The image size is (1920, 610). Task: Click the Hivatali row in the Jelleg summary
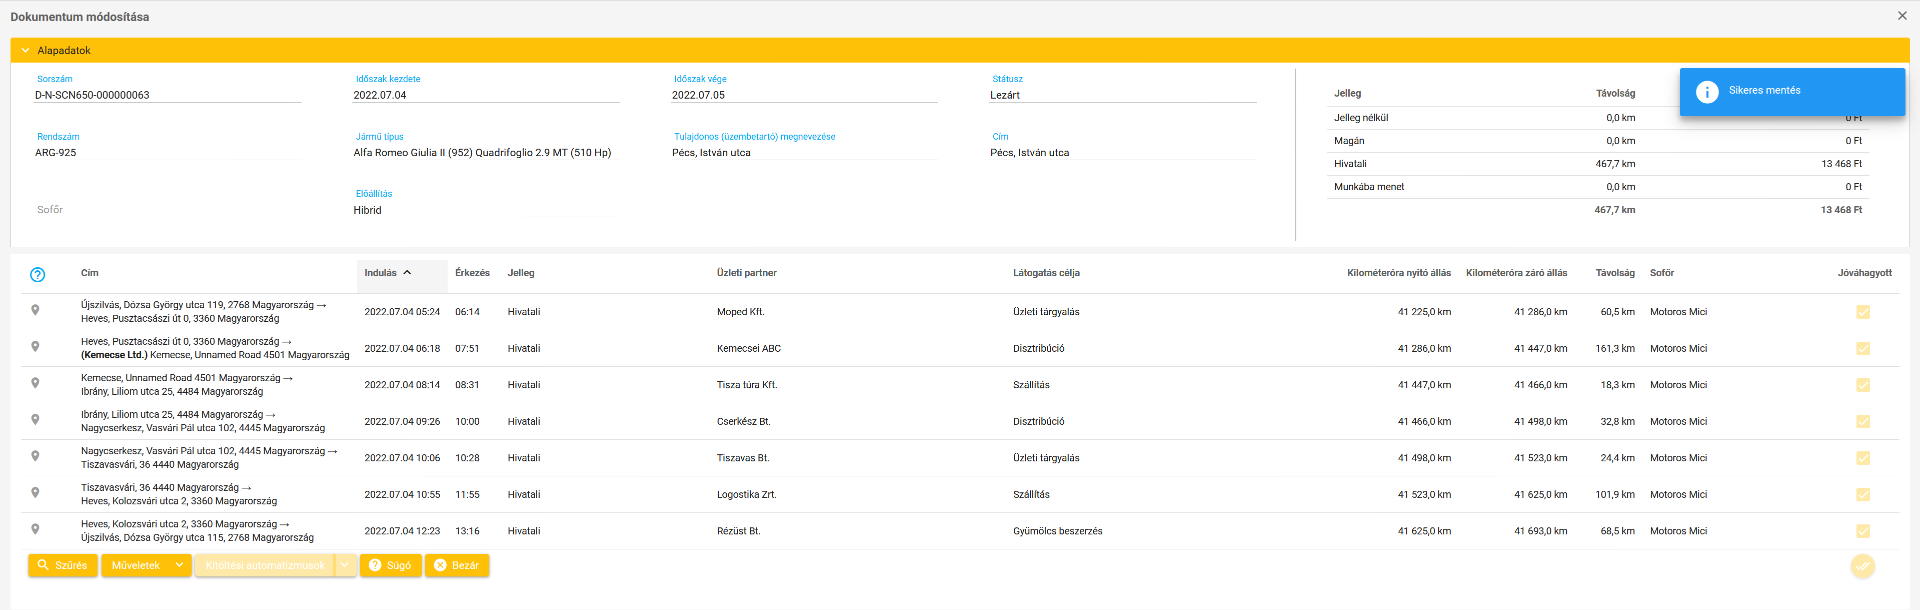click(1598, 164)
